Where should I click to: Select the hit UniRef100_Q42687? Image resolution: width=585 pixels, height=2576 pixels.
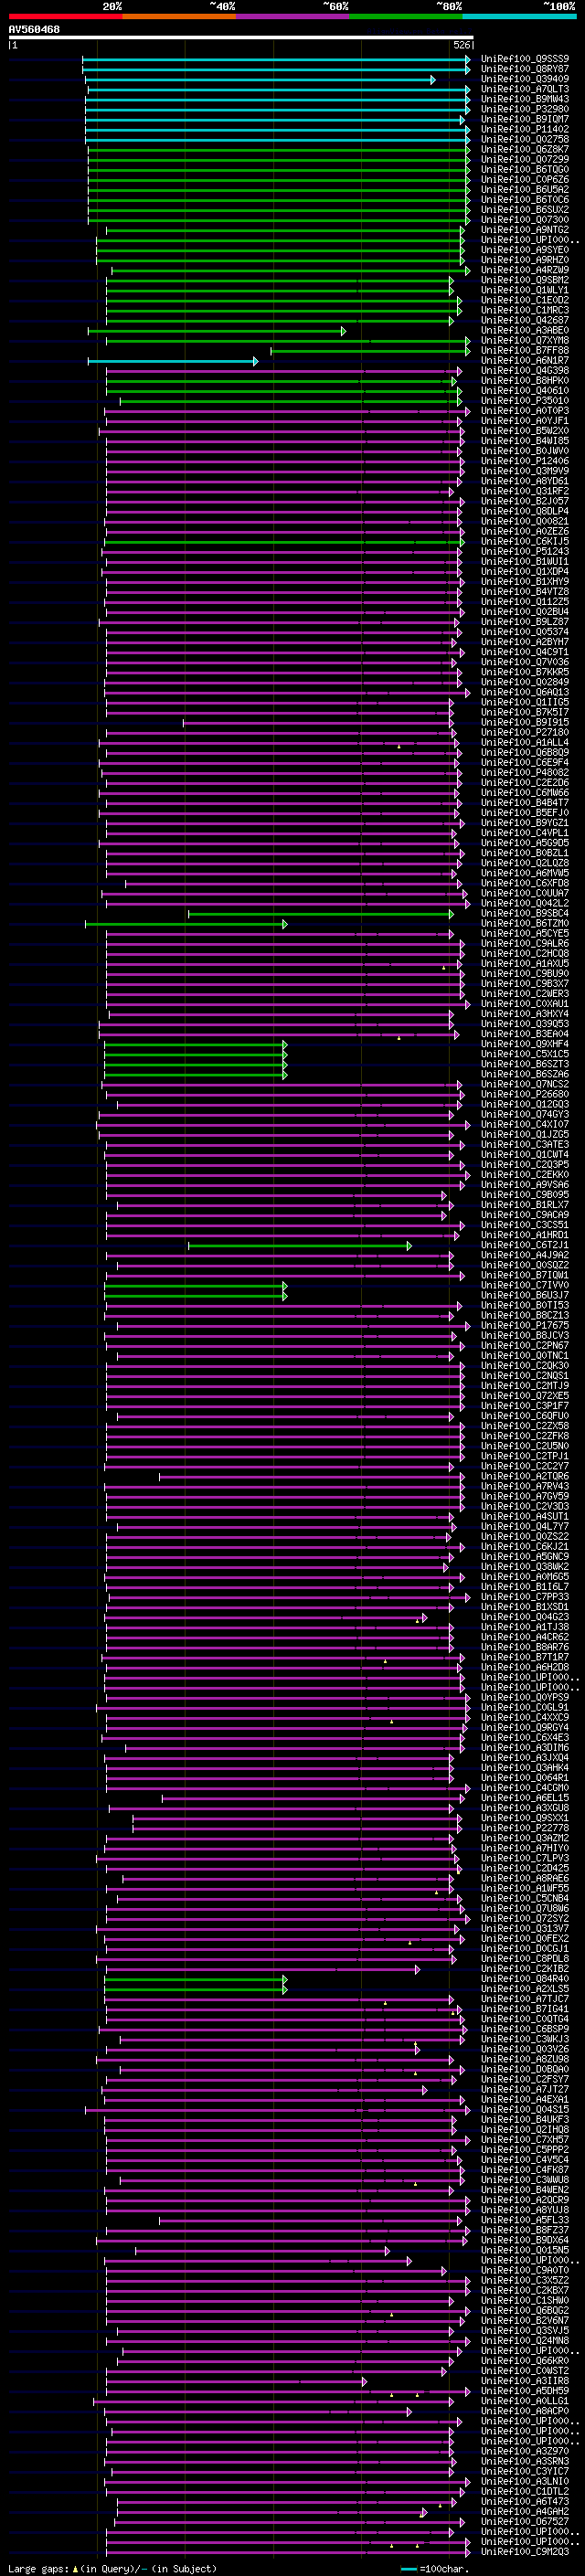[x=525, y=320]
